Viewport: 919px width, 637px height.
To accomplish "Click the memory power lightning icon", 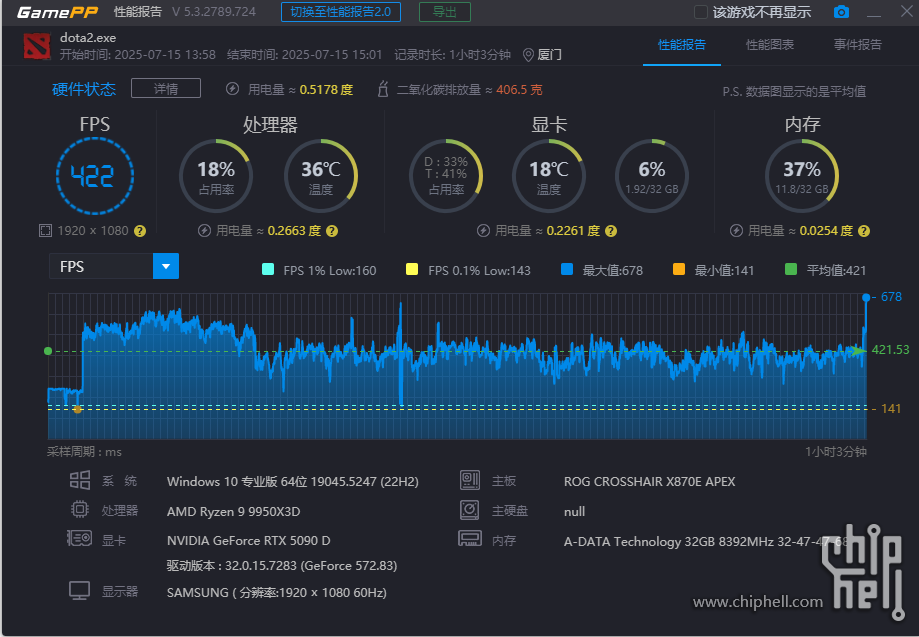I will 736,231.
